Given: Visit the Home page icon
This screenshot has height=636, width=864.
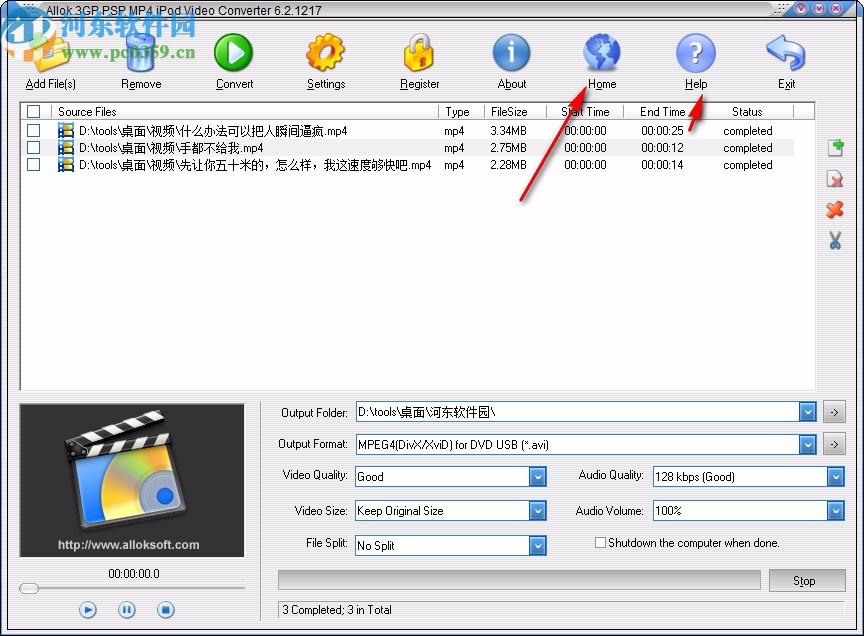Looking at the screenshot, I should tap(601, 52).
